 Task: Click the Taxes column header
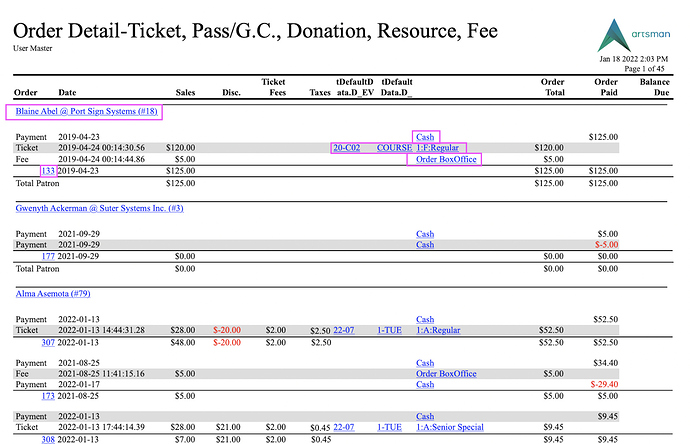[320, 92]
